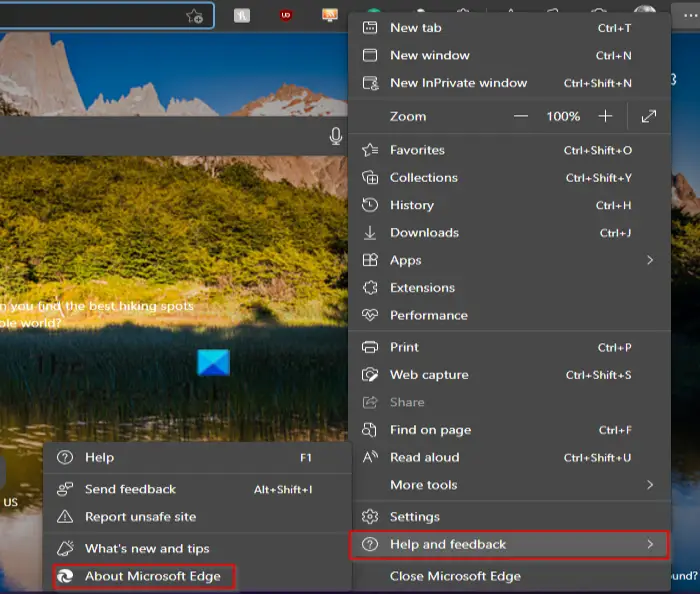Click the Read aloud icon
Image resolution: width=700 pixels, height=594 pixels.
pos(370,457)
